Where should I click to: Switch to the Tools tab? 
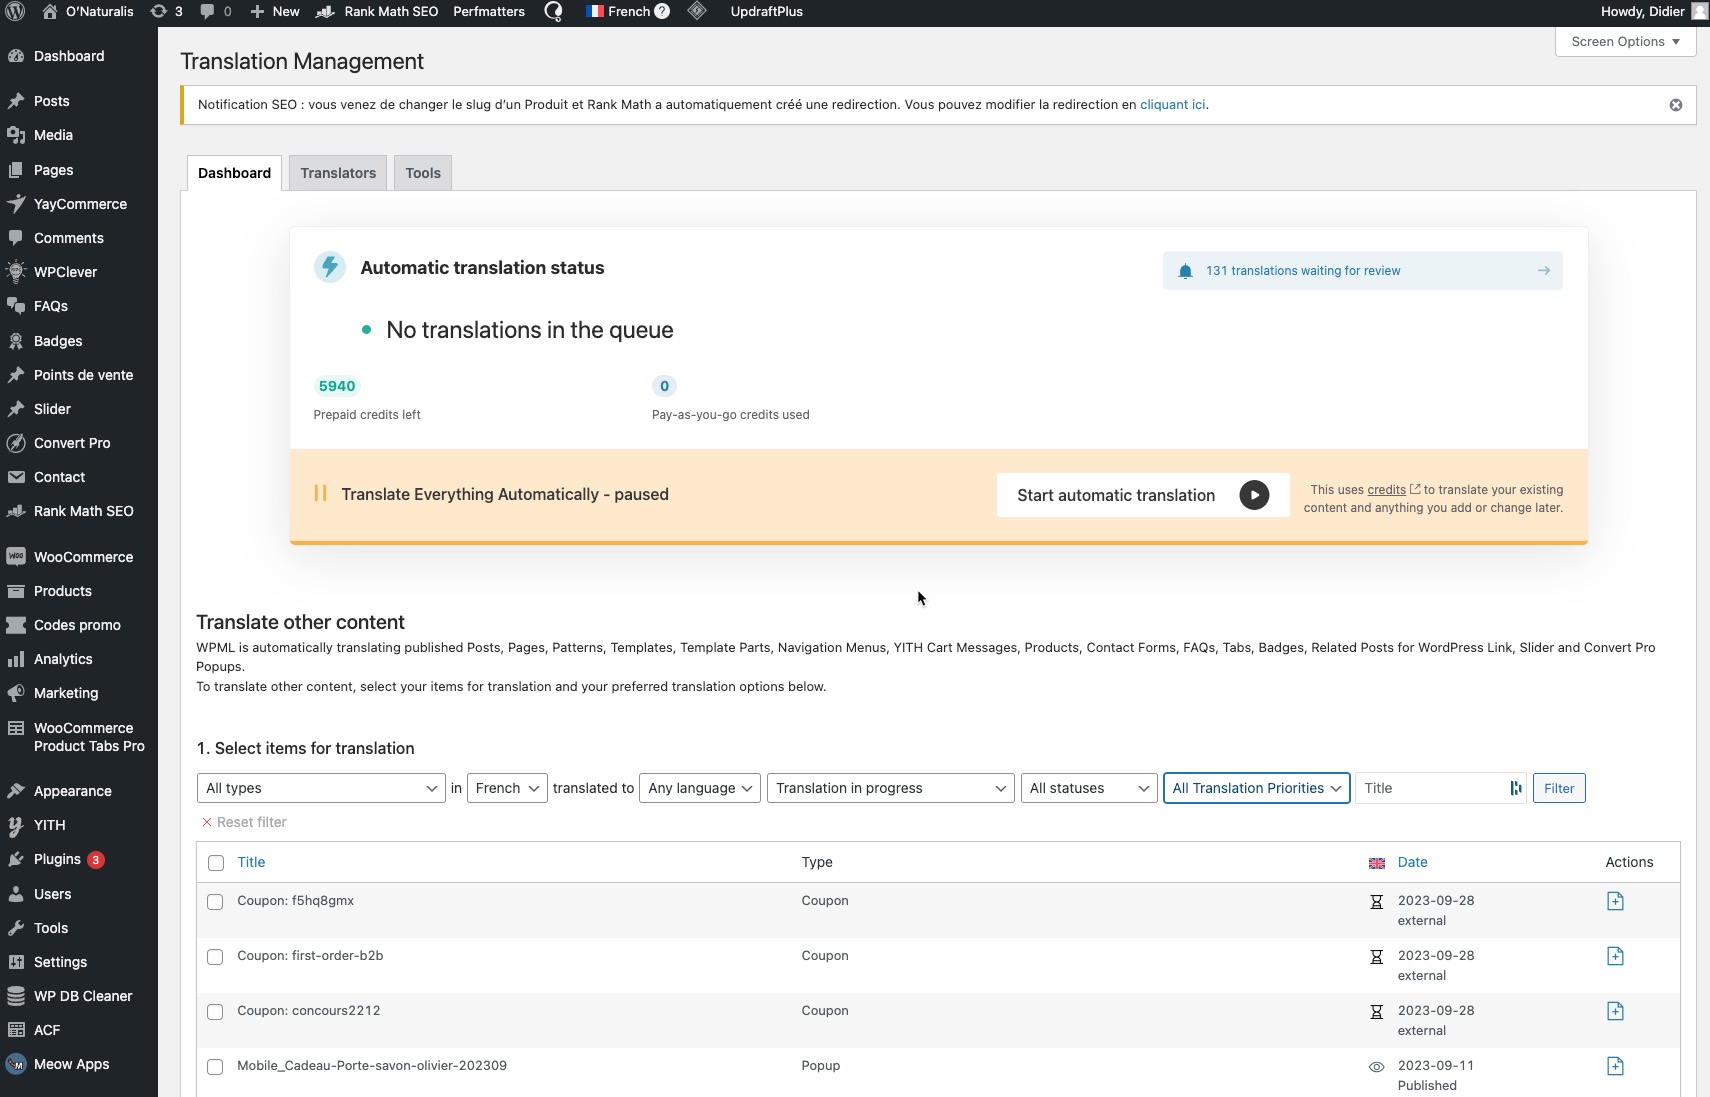coord(423,173)
